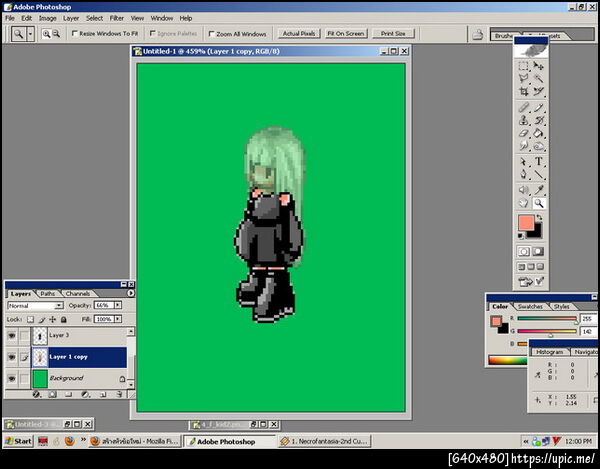This screenshot has width=600, height=469.
Task: Open the Fill slider arrow
Action: [x=118, y=319]
